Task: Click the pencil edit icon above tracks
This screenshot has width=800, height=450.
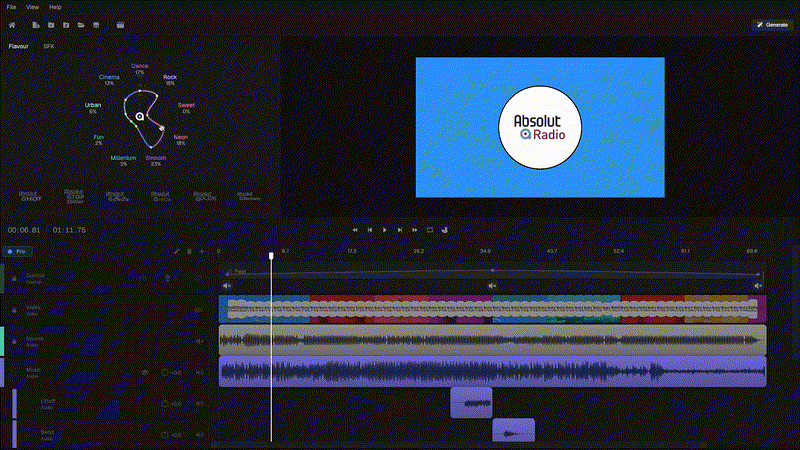Action: 176,252
